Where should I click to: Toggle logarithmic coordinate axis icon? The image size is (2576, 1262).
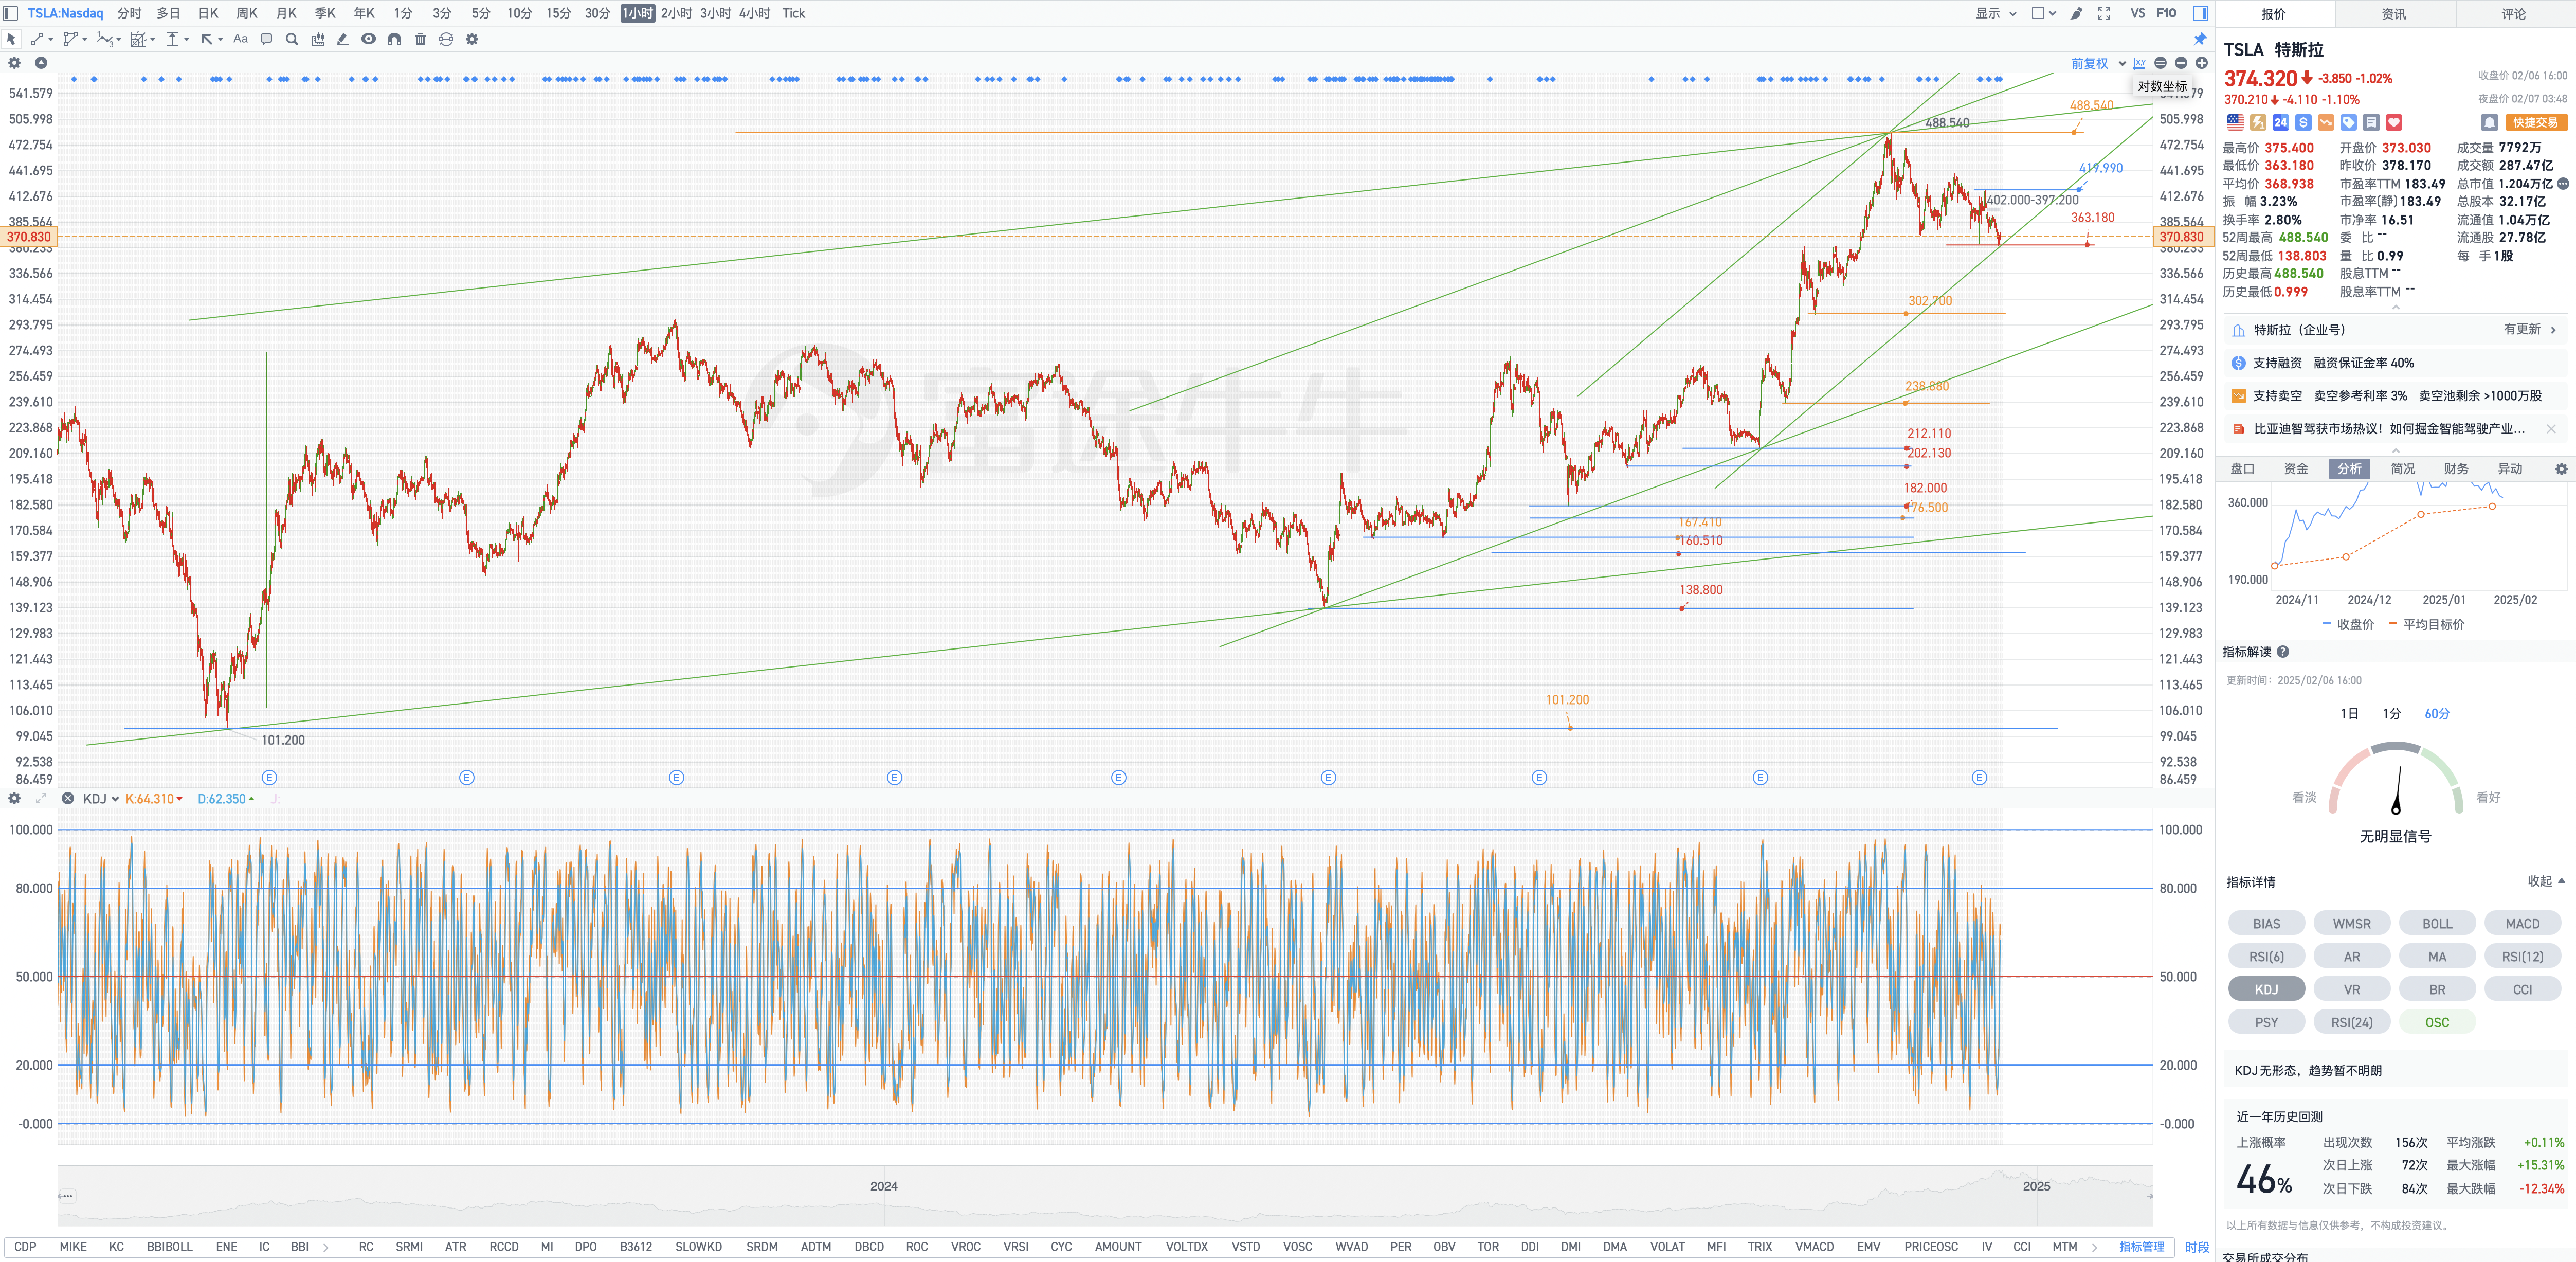(2139, 63)
